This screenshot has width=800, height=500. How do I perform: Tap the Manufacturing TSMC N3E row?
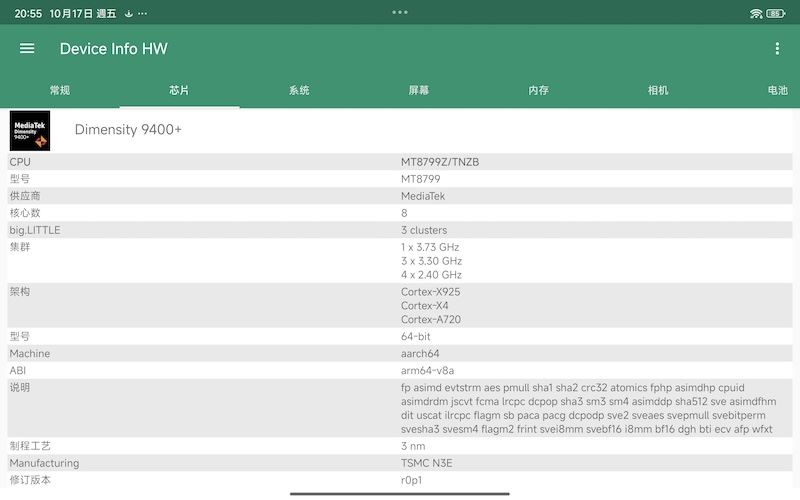[x=400, y=463]
